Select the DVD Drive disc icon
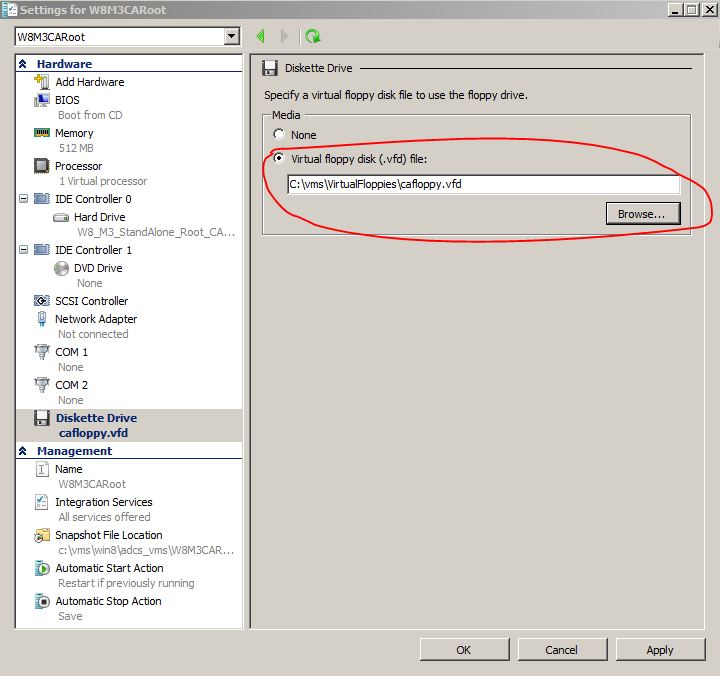Screen dimensions: 720x676 61,268
